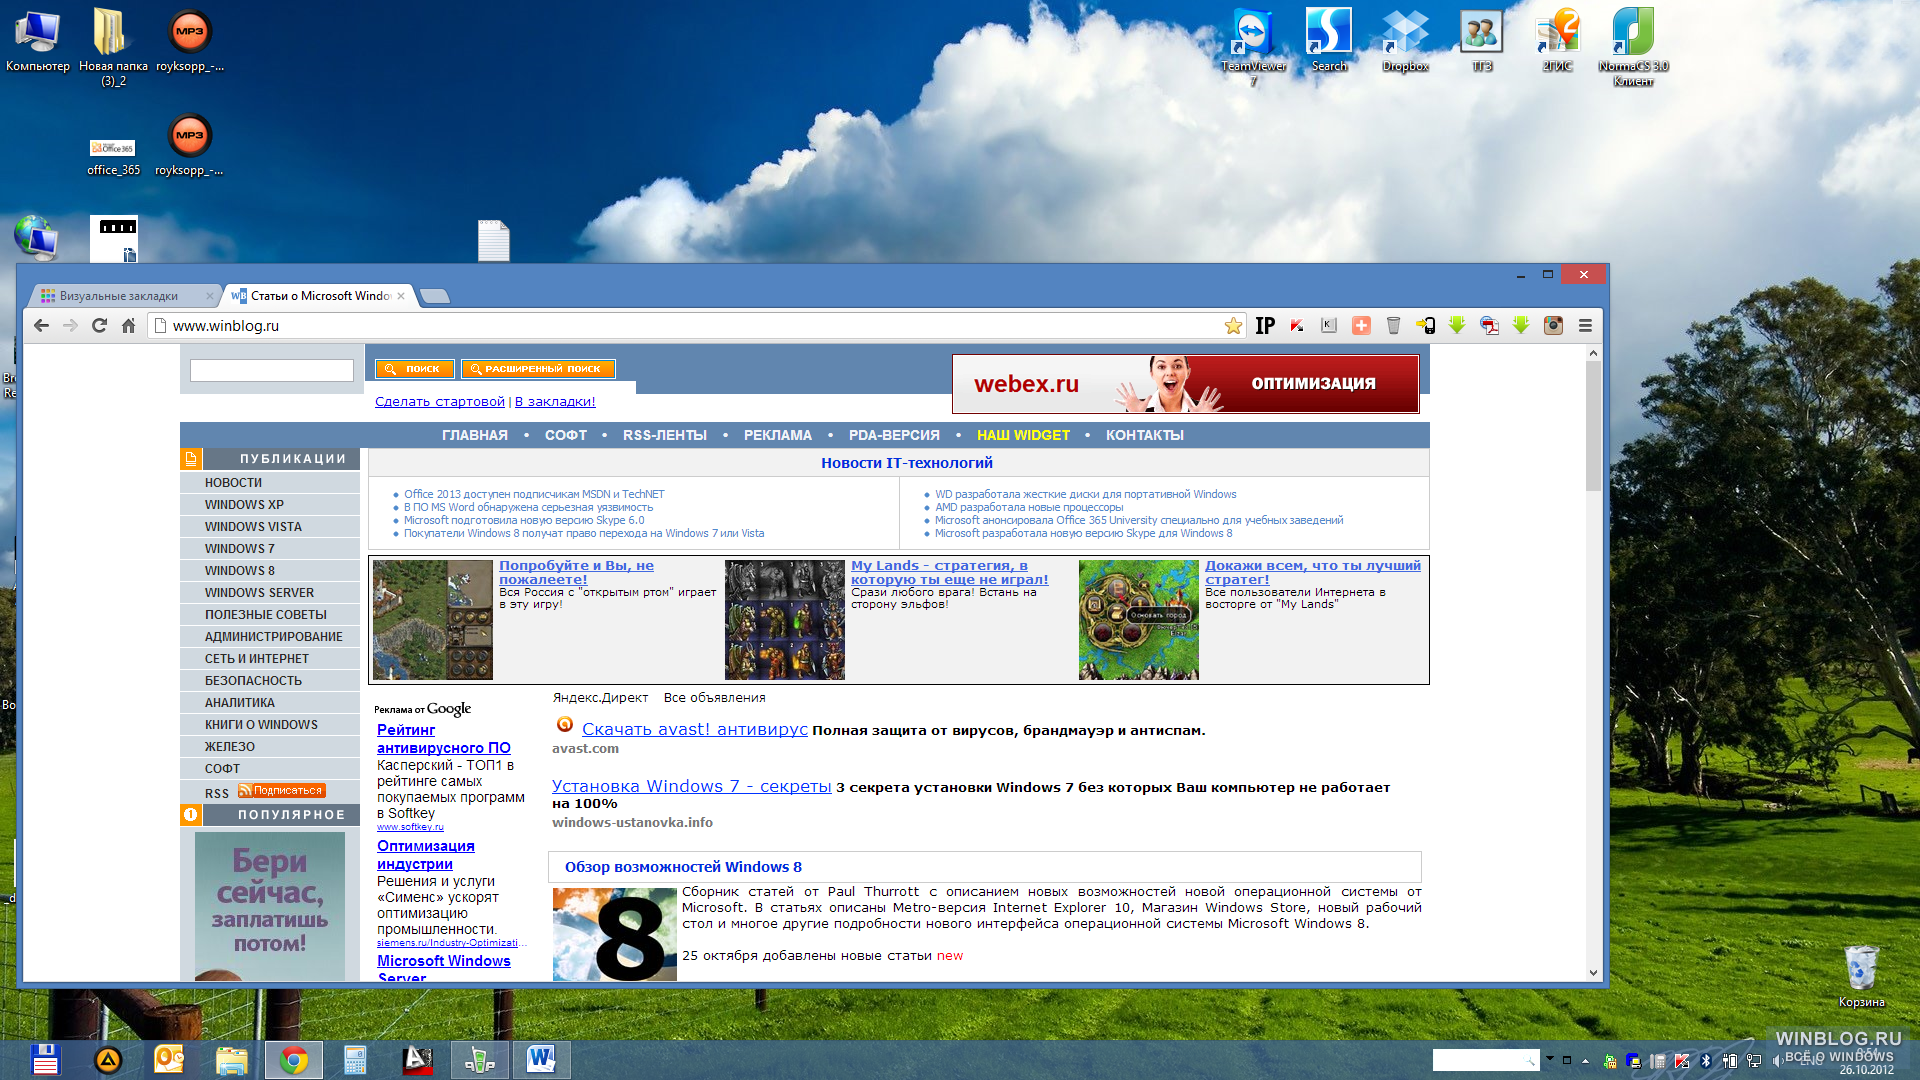This screenshot has width=1920, height=1080.
Task: Click the Windows 8 article thumbnail
Action: click(x=614, y=934)
